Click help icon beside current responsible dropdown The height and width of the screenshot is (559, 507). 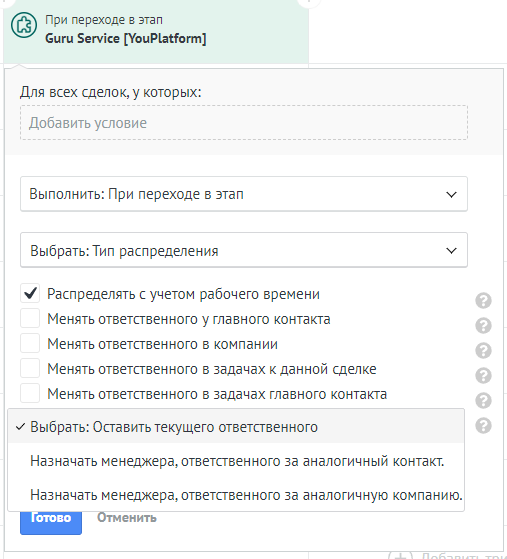483,425
